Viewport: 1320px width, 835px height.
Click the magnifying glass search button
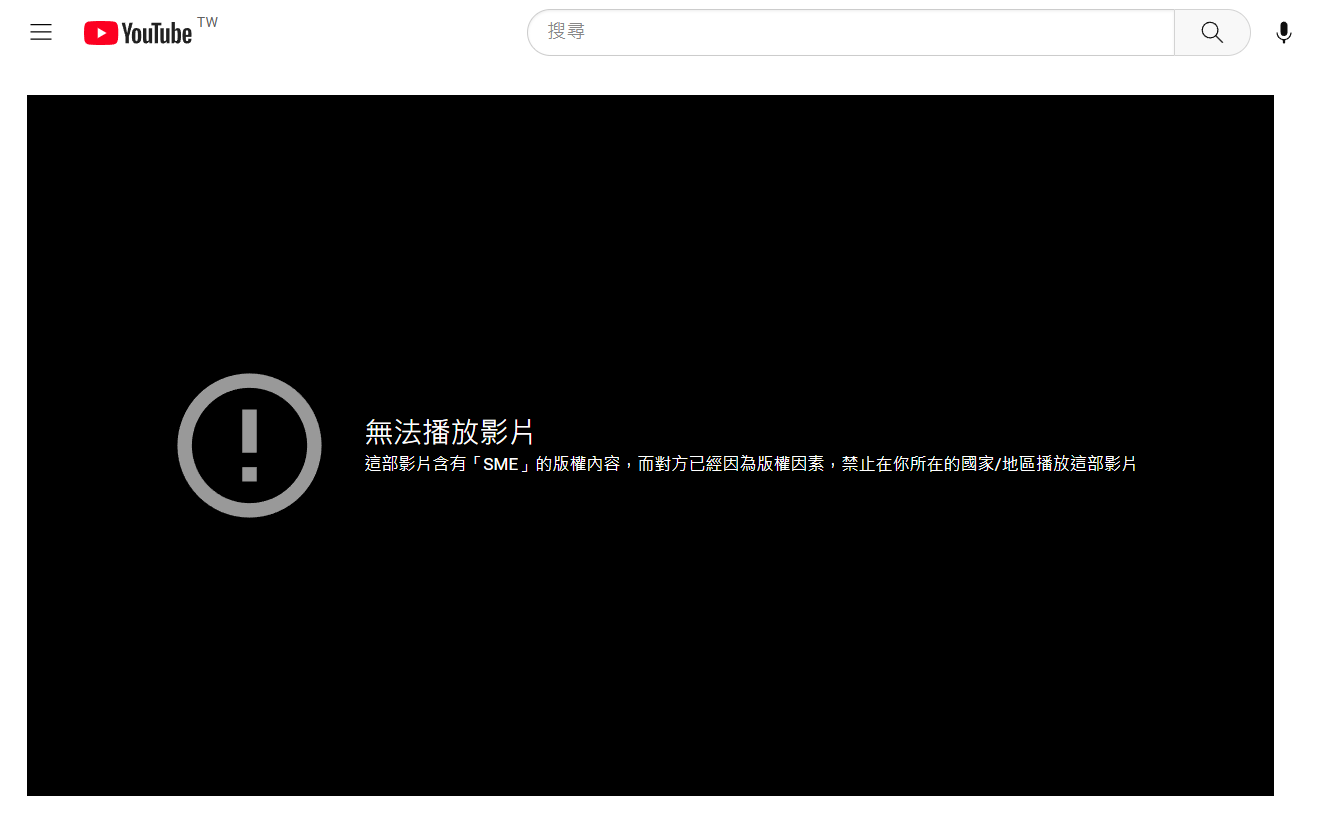click(1212, 33)
